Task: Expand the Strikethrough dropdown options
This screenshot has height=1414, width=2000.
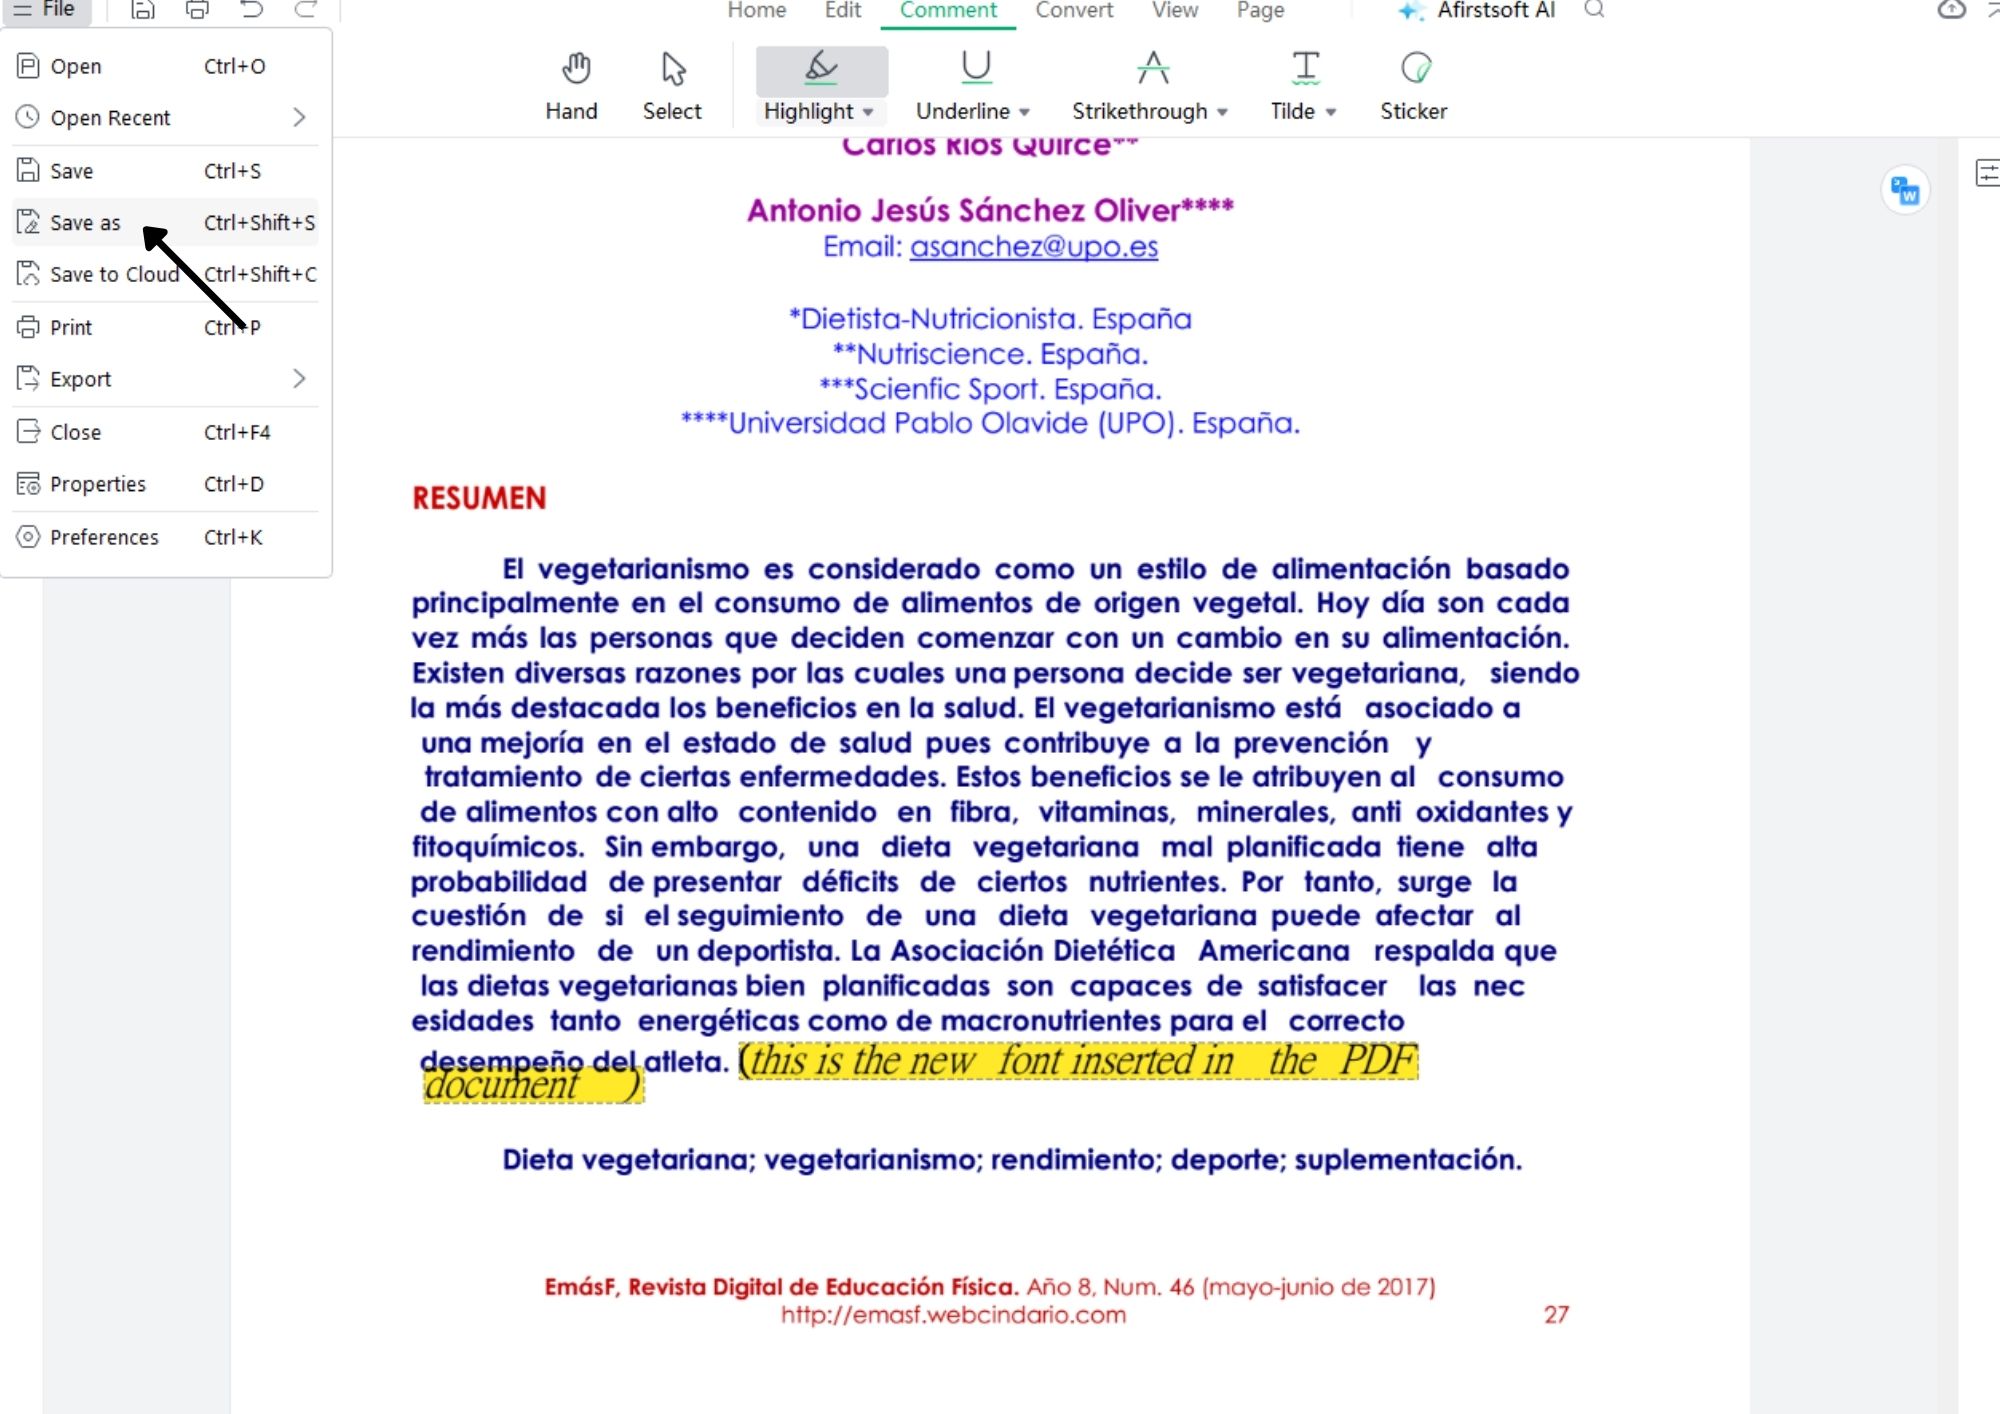Action: pyautogui.click(x=1223, y=112)
